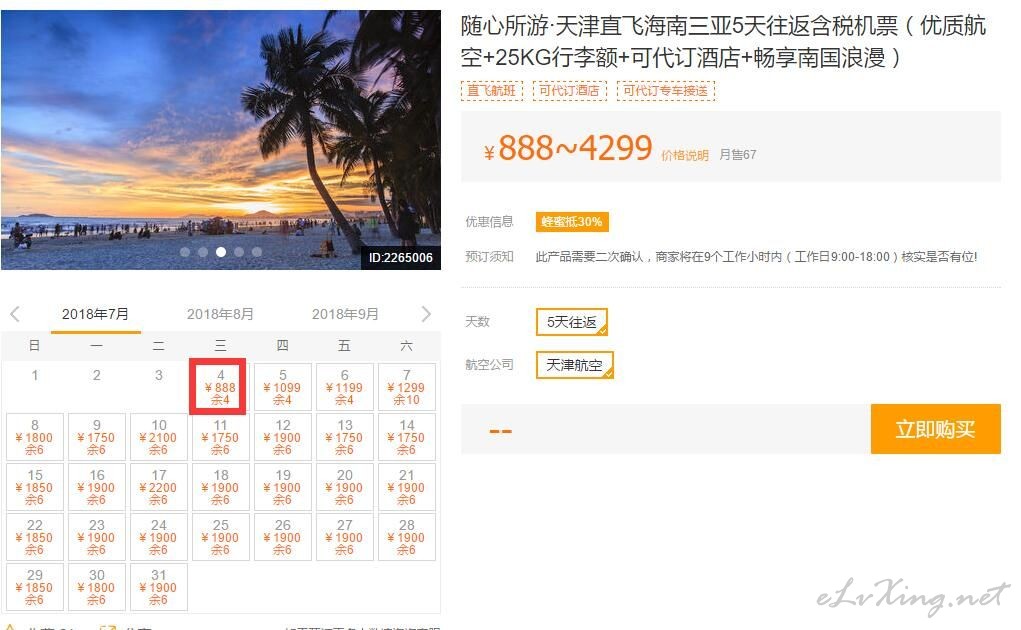Select the 天津航空 airline option
This screenshot has height=630, width=1021.
point(574,364)
